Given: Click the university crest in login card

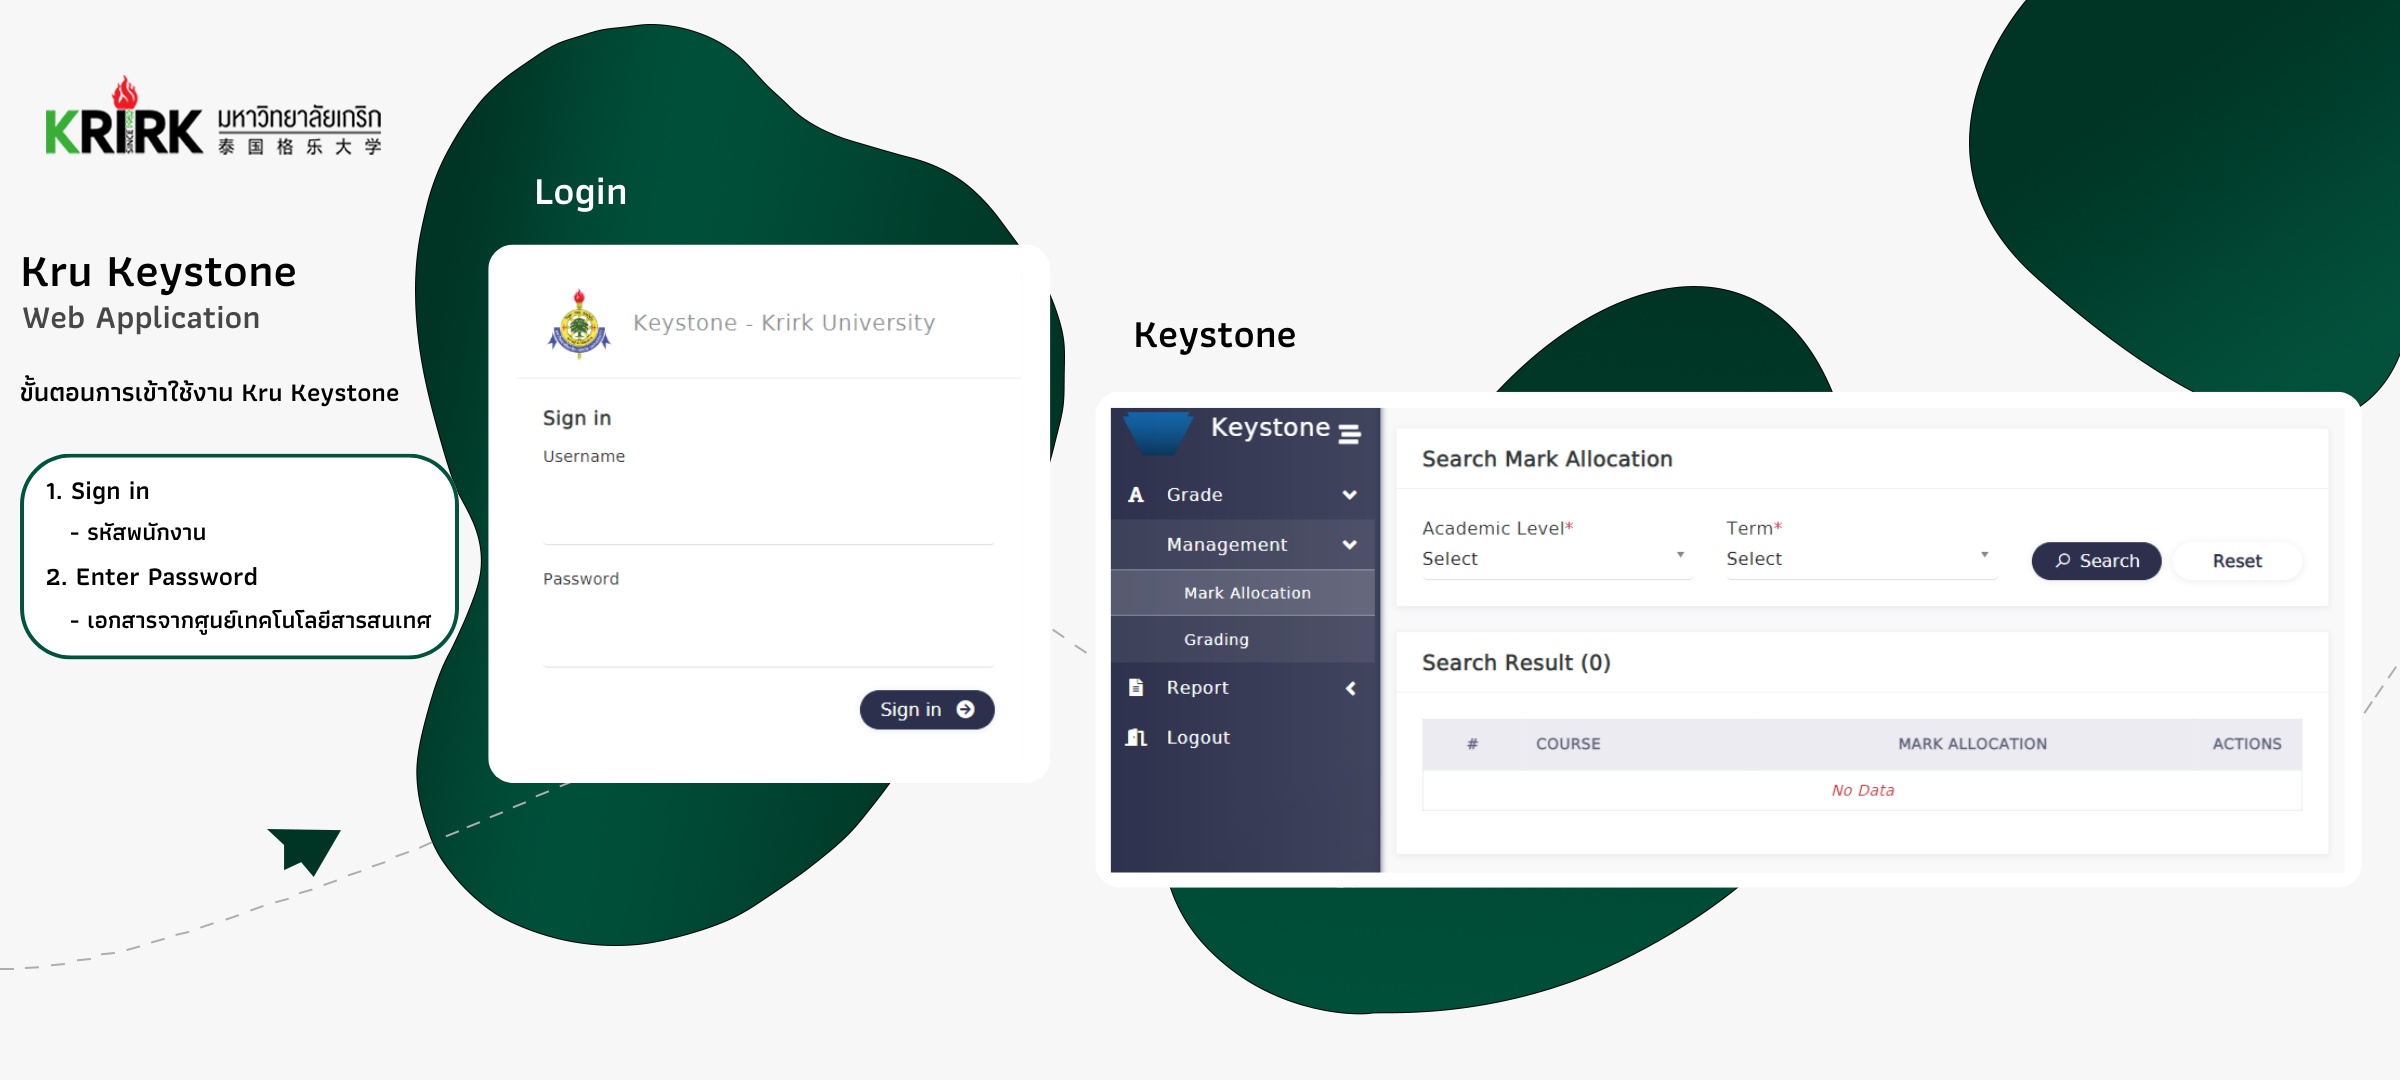Looking at the screenshot, I should [578, 324].
